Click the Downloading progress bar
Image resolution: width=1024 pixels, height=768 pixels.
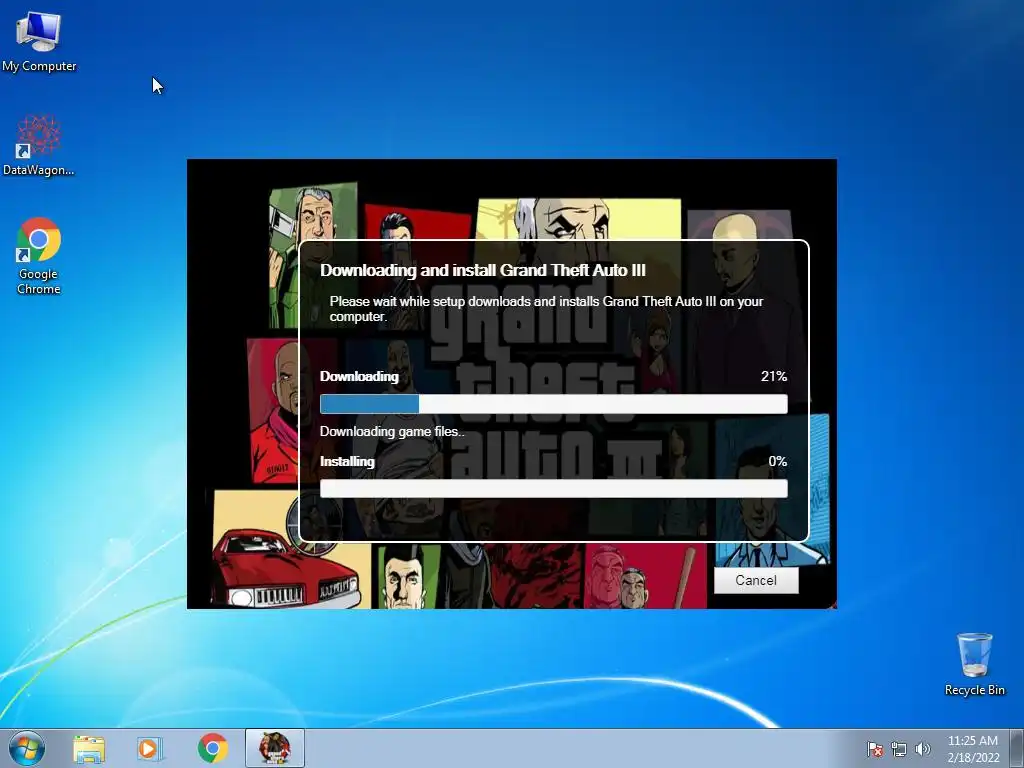[x=554, y=404]
